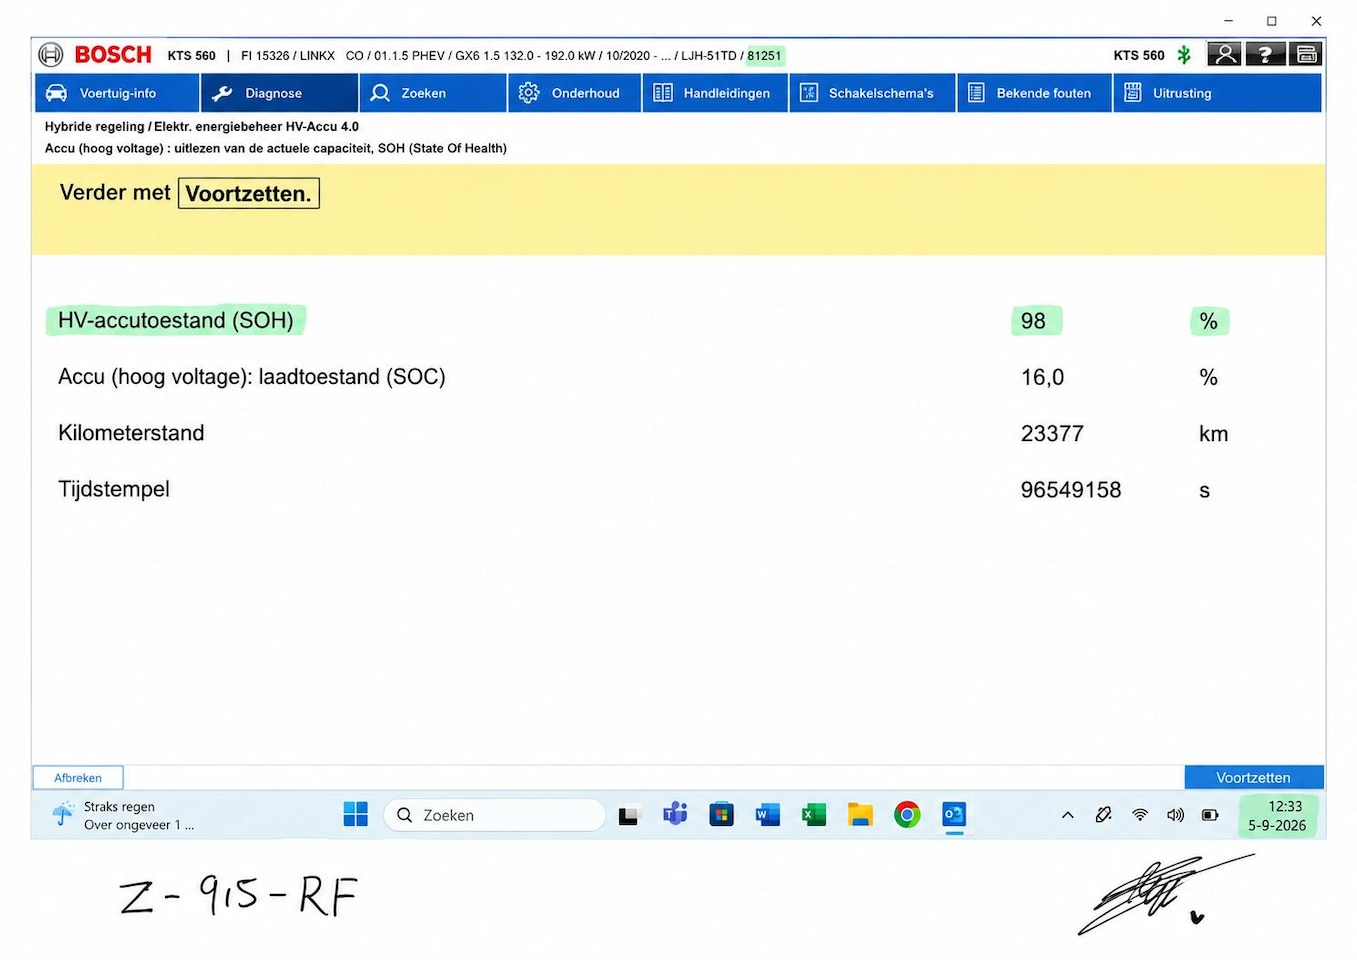Screen dimensions: 1357x960
Task: Click the Afbreken button
Action: (78, 777)
